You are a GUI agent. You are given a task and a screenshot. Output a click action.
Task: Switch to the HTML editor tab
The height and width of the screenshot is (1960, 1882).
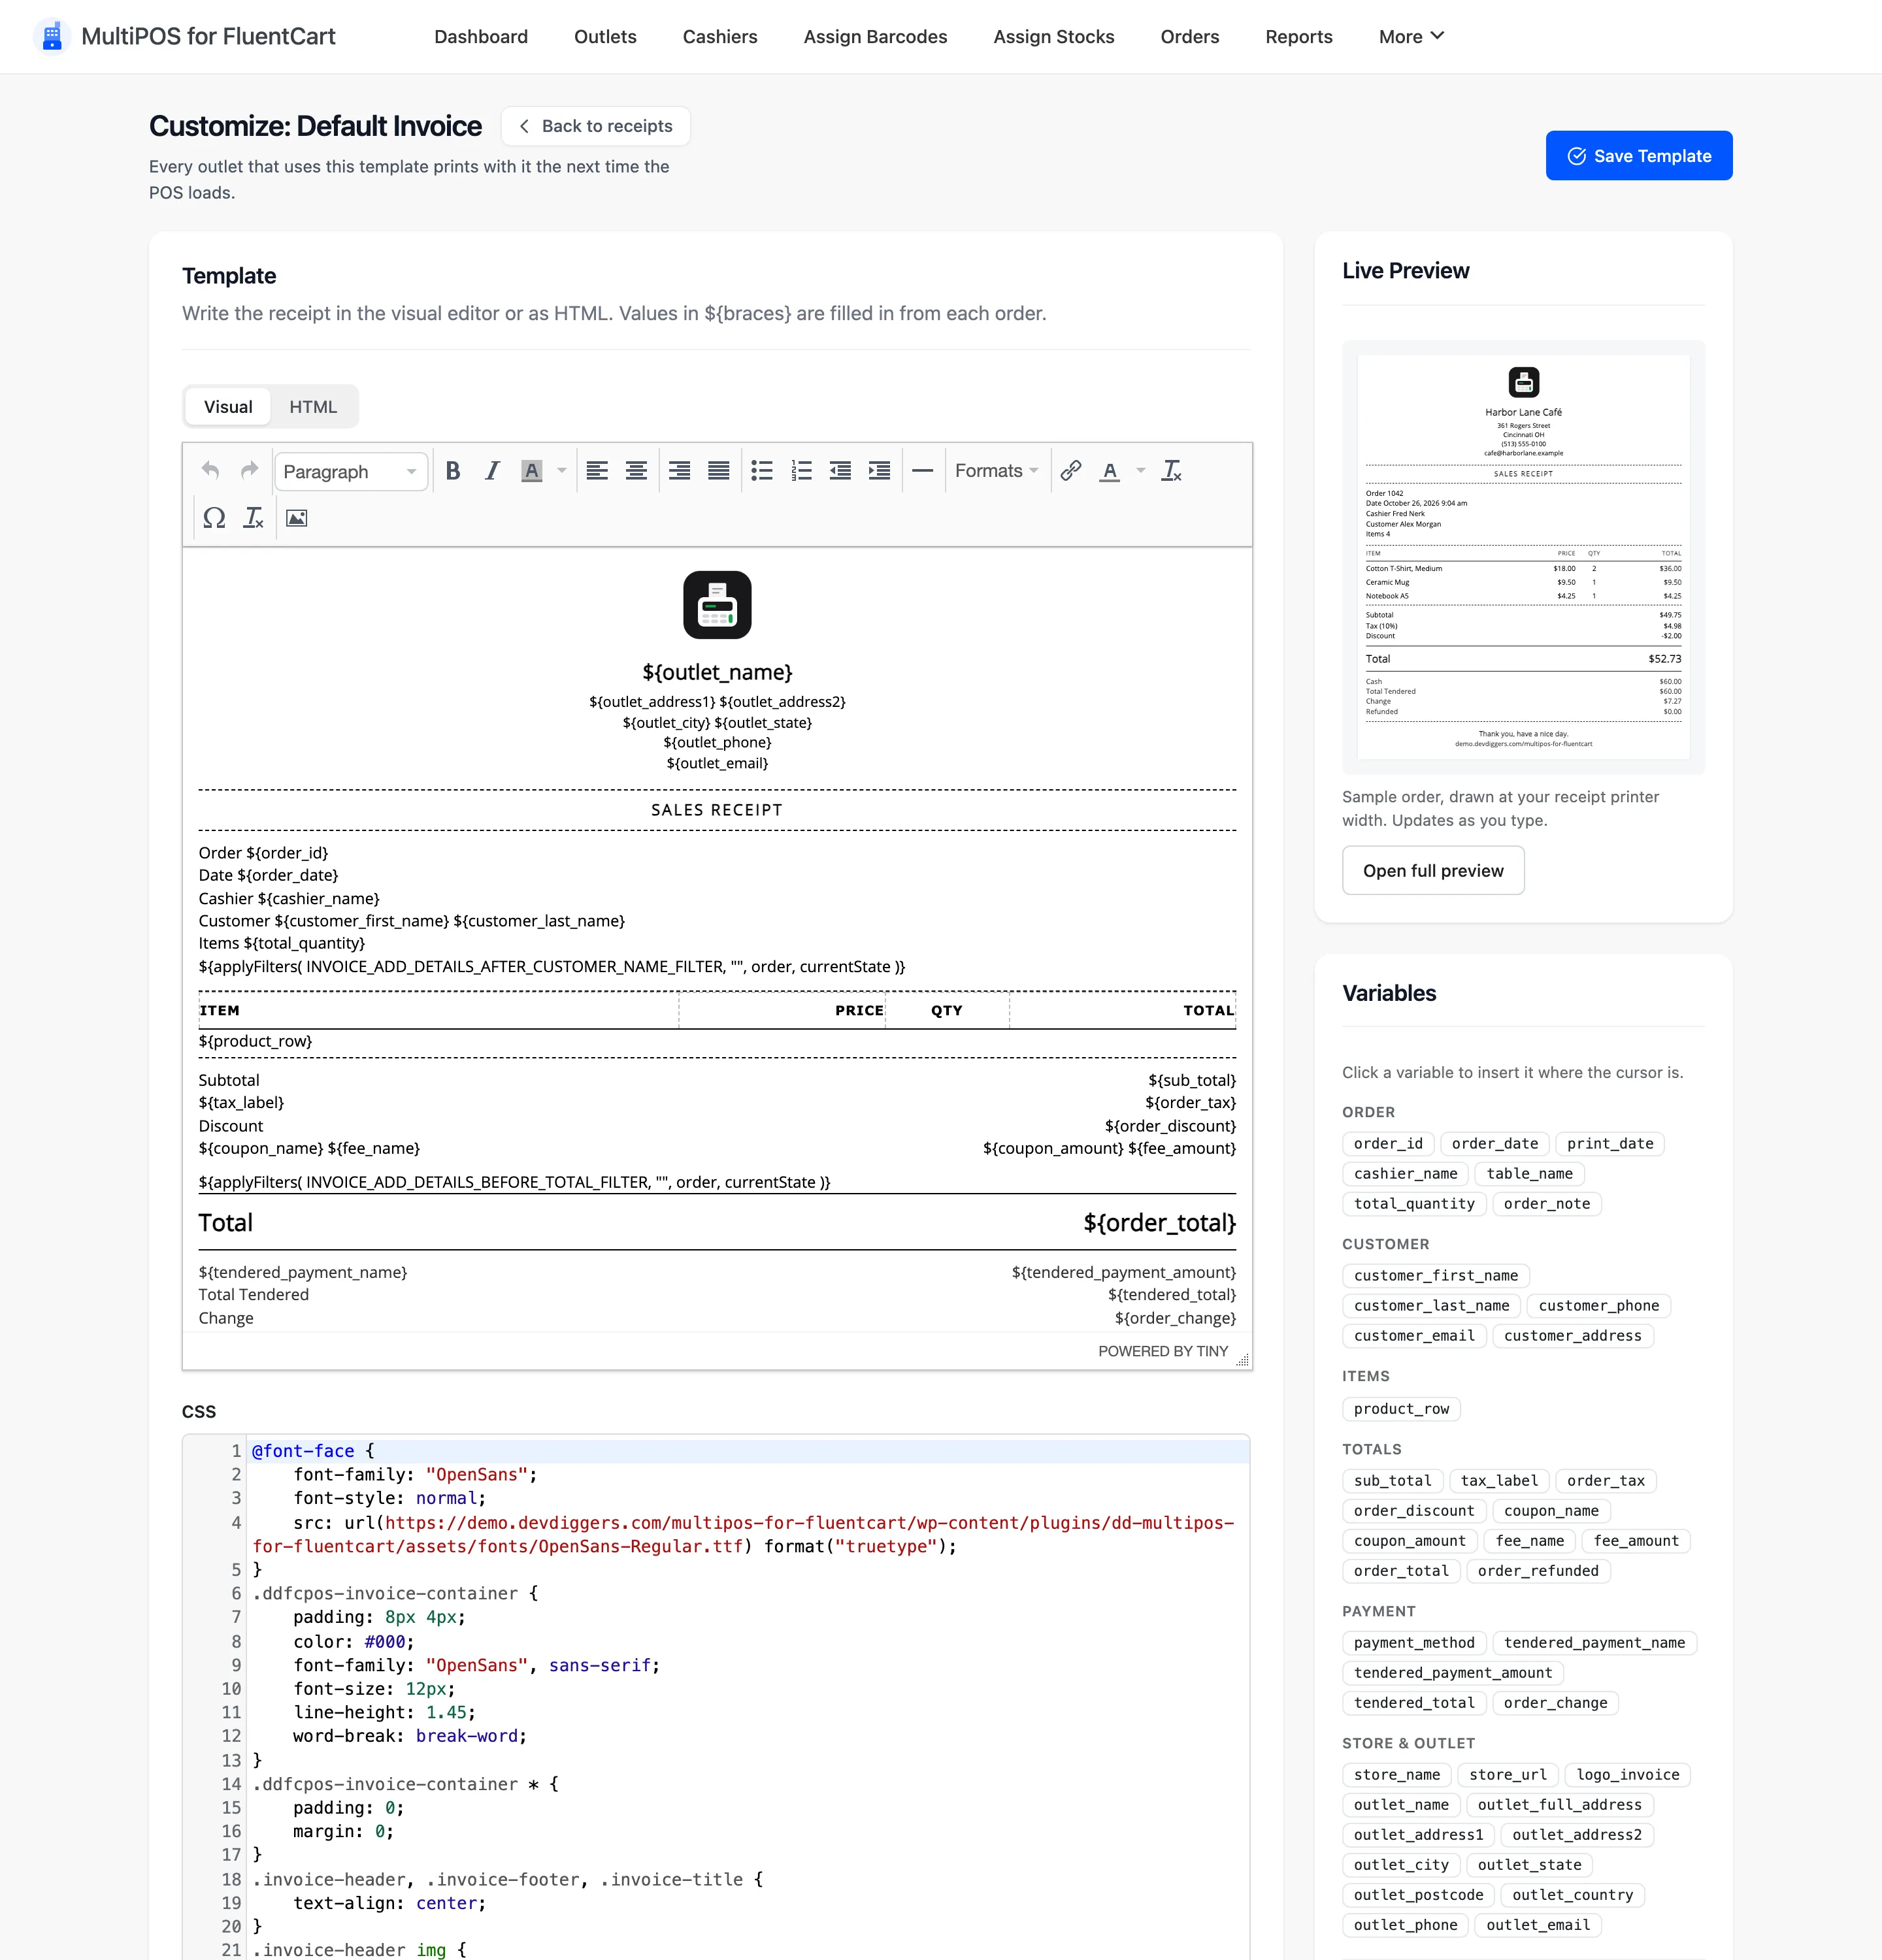(x=313, y=407)
